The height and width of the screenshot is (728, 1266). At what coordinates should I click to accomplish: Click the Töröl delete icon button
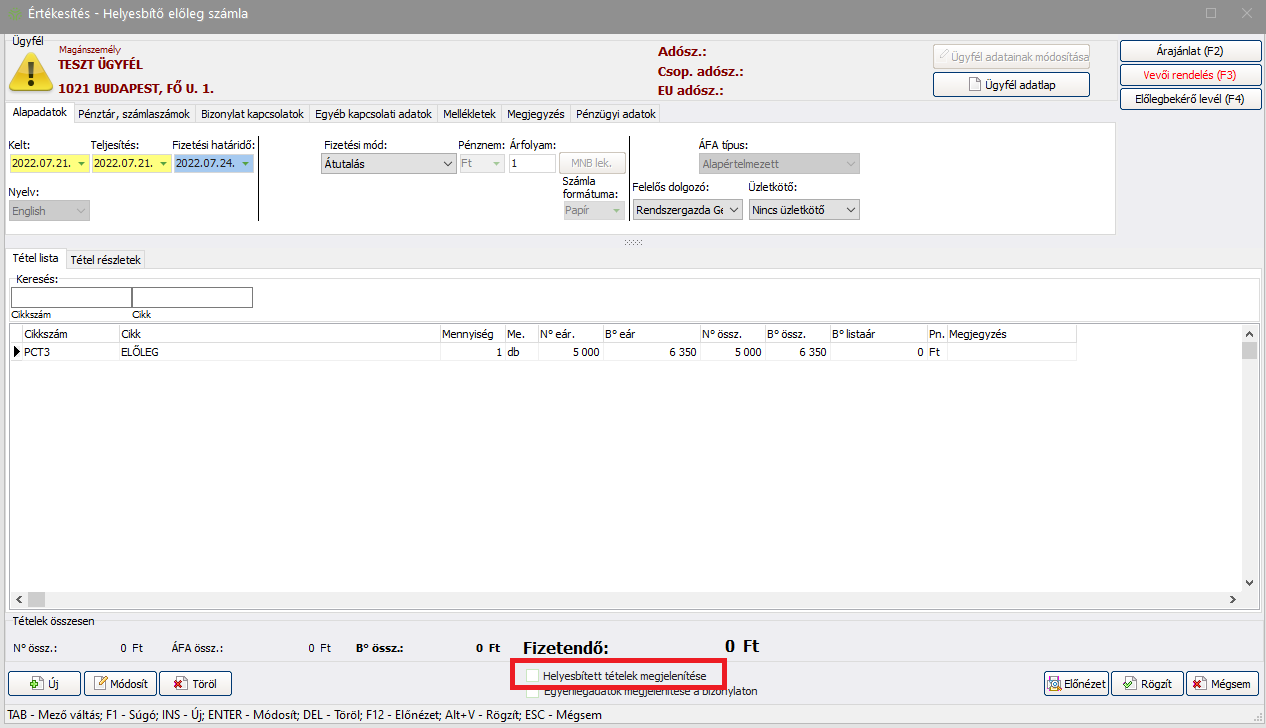(195, 684)
